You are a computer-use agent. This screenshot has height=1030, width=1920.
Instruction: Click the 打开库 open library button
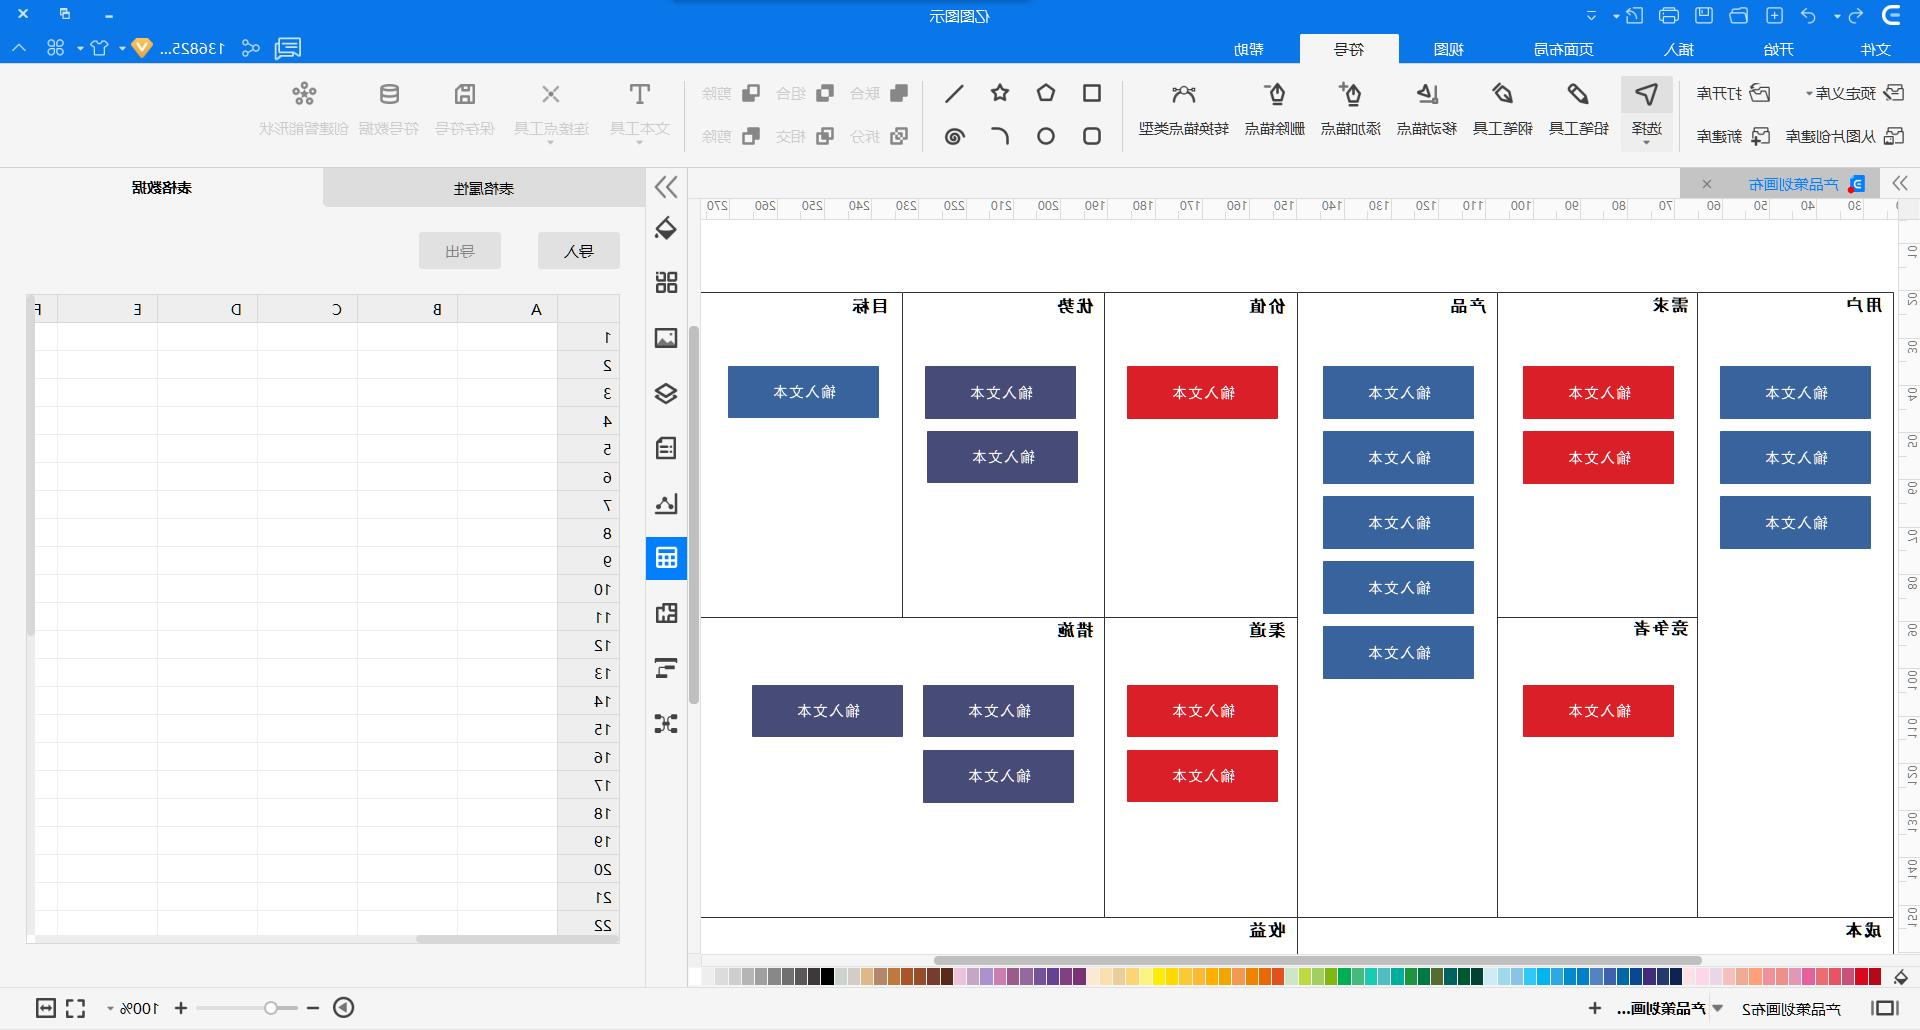pos(1734,93)
